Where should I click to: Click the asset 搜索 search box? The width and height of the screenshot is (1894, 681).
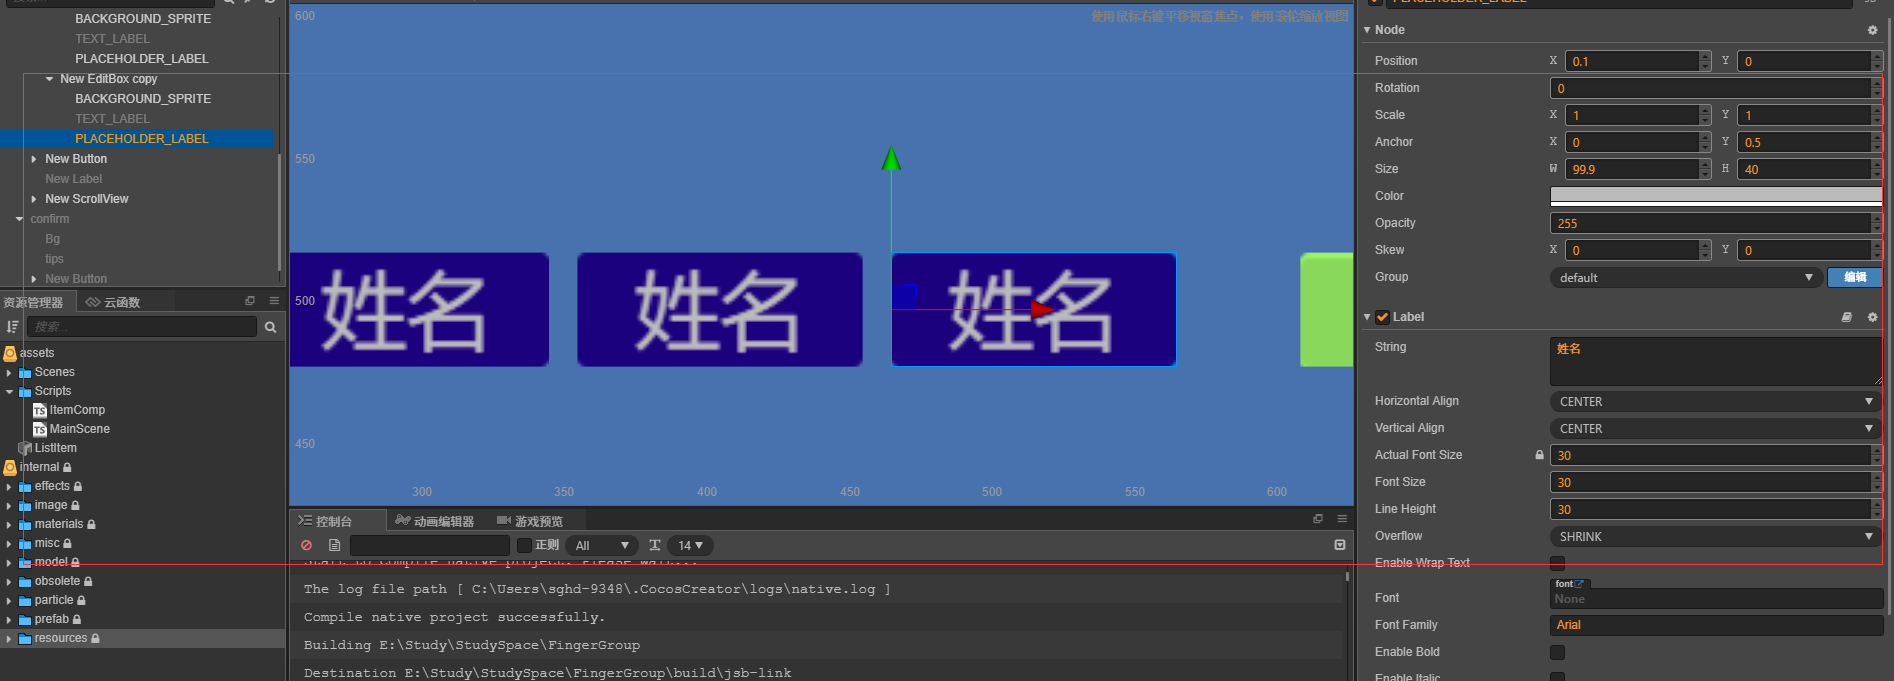click(x=141, y=327)
